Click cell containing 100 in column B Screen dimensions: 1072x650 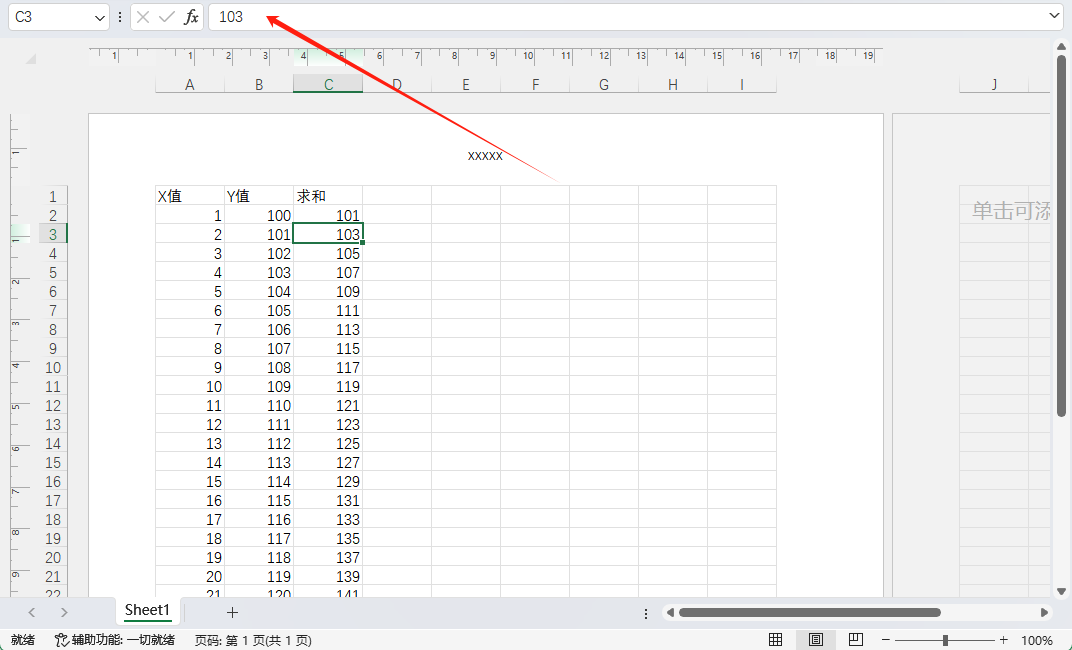click(x=259, y=215)
